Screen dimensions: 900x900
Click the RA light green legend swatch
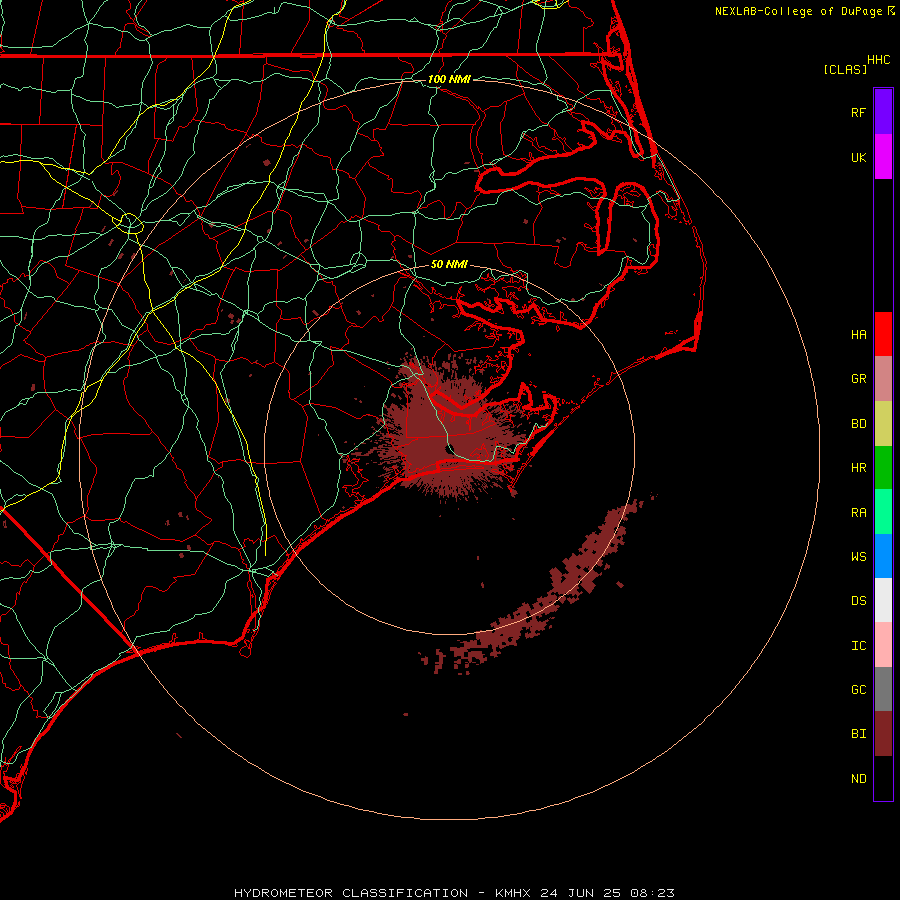(x=883, y=511)
